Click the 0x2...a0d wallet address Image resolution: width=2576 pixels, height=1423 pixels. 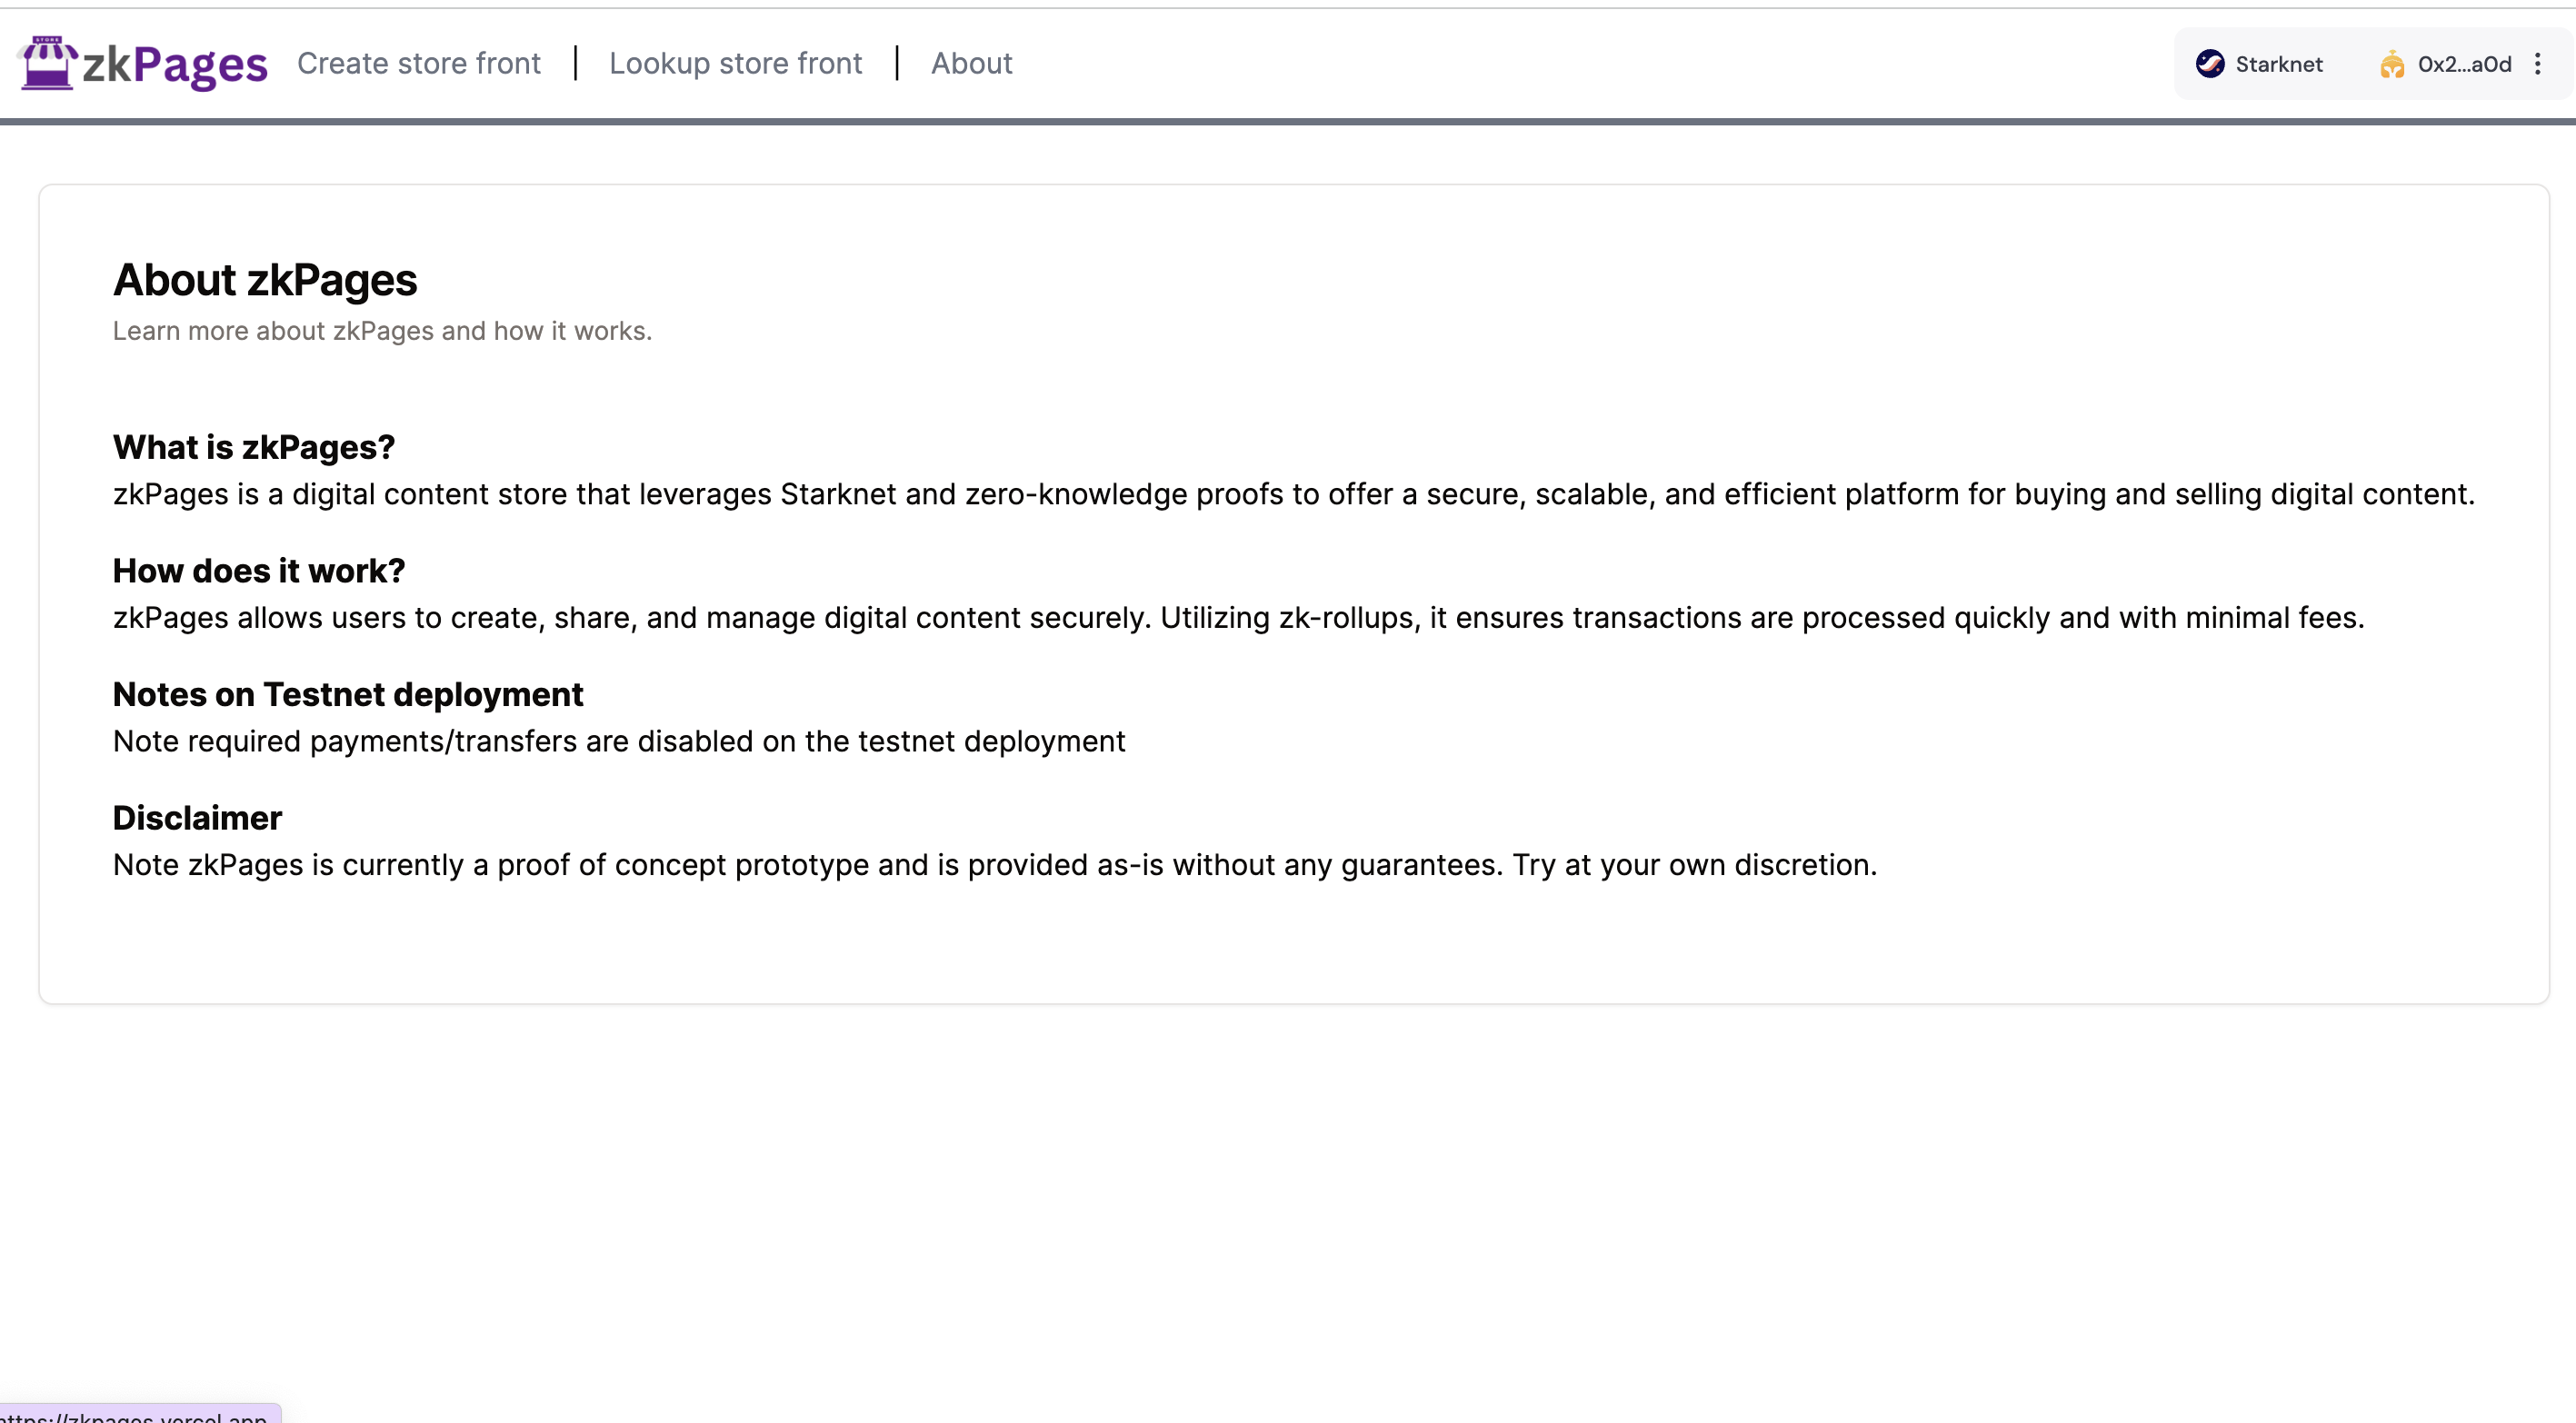2464,64
